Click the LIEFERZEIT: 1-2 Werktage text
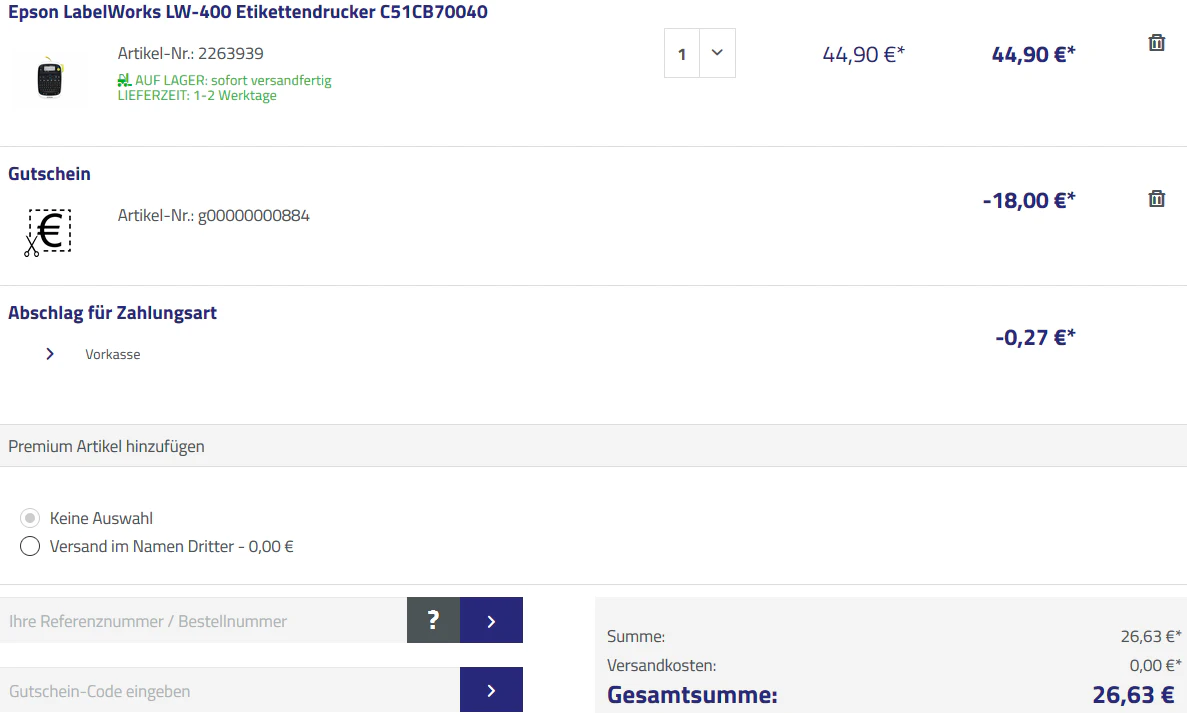Image resolution: width=1187 pixels, height=713 pixels. [197, 95]
